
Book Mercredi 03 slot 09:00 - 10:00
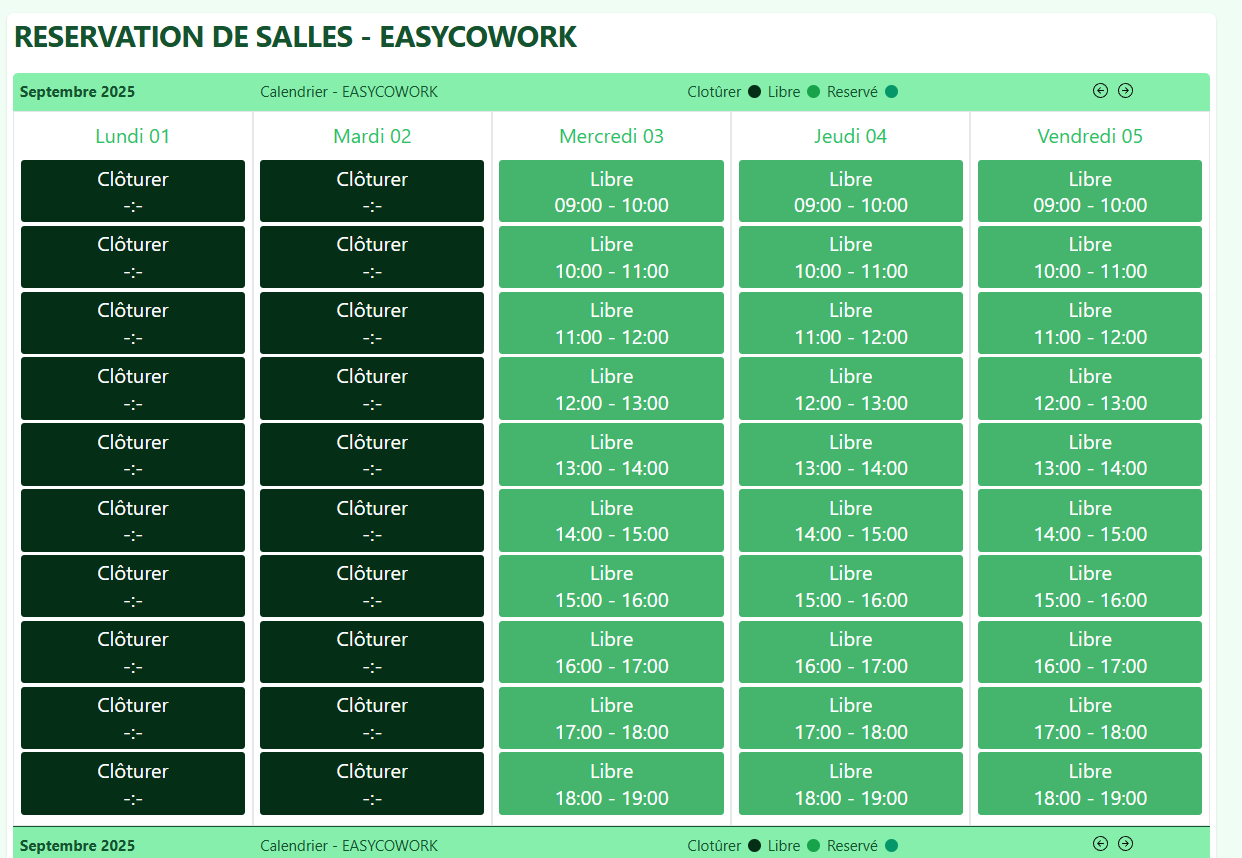611,191
